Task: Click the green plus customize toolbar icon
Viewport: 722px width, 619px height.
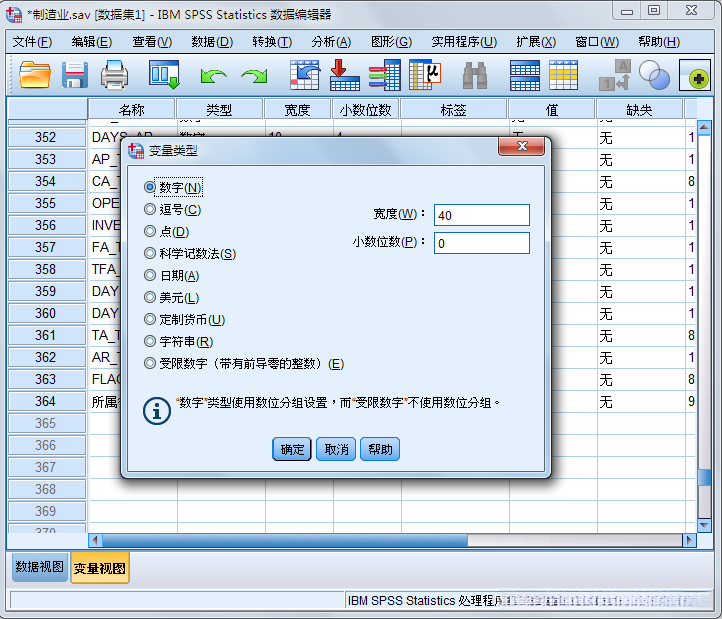Action: click(x=695, y=76)
